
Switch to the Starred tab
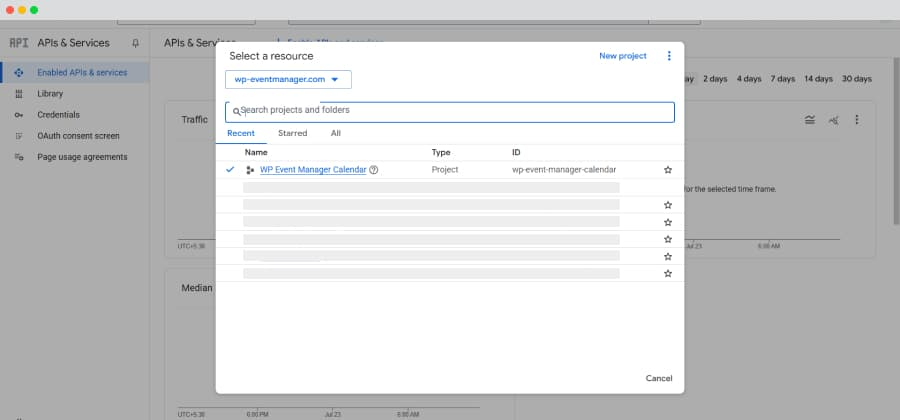coord(293,133)
